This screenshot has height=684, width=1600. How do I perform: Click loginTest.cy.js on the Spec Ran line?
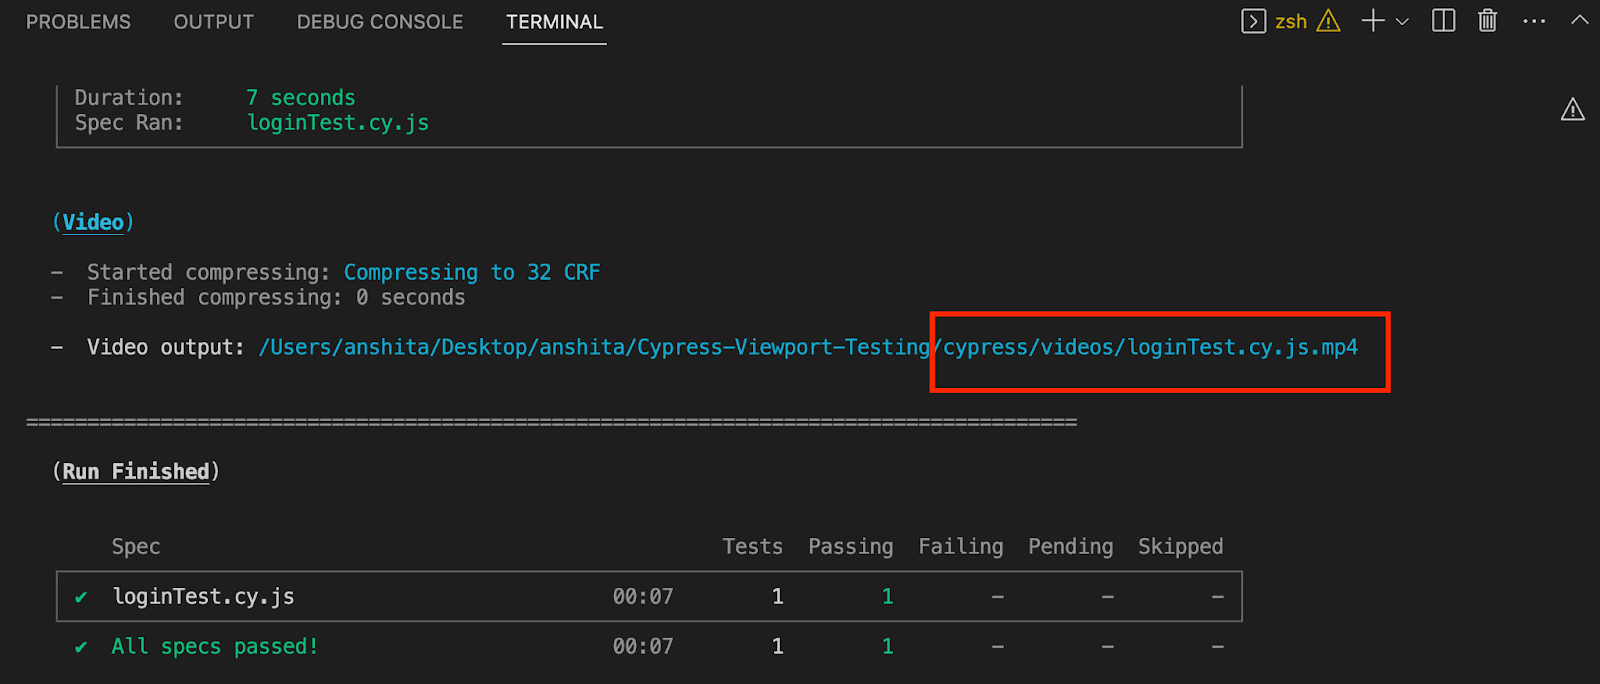(338, 123)
